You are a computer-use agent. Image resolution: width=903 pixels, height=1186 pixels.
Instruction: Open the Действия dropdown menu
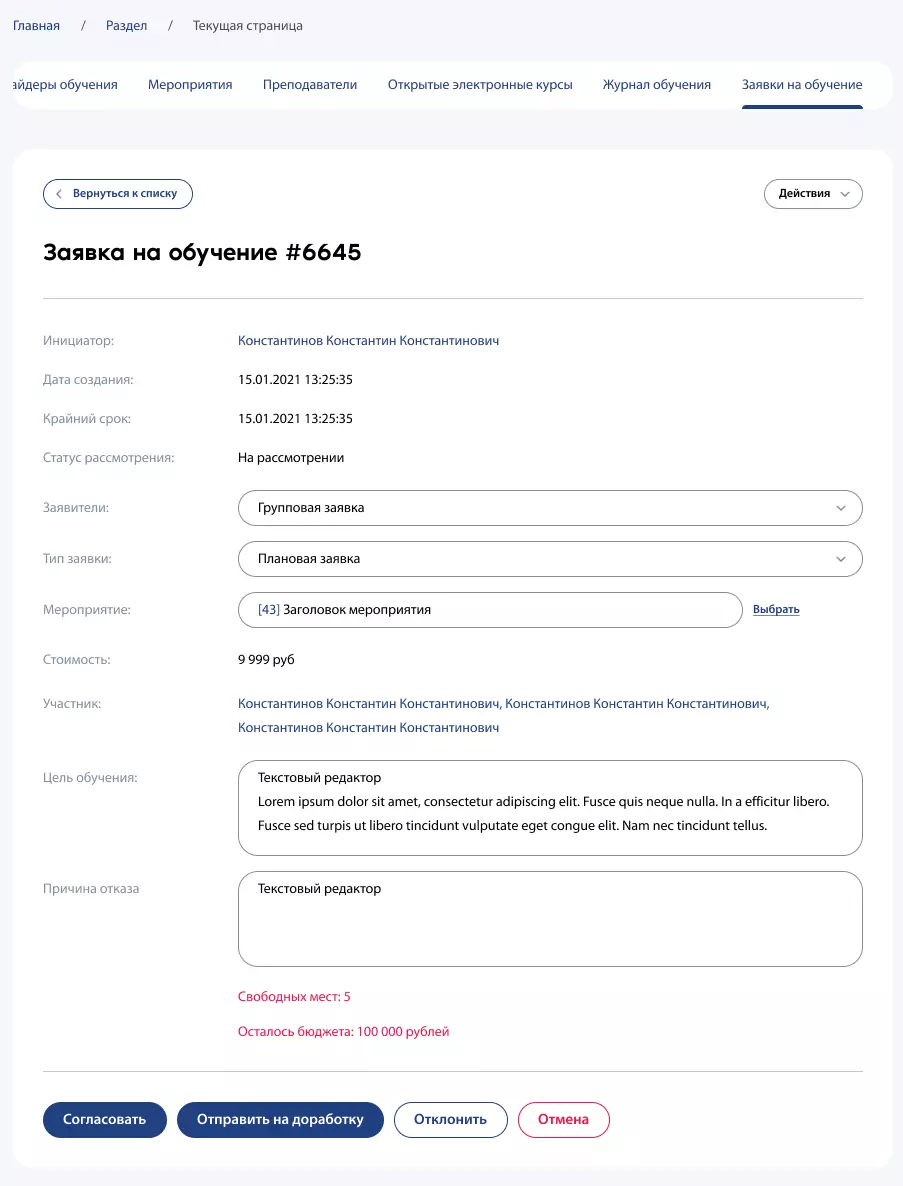coord(813,194)
